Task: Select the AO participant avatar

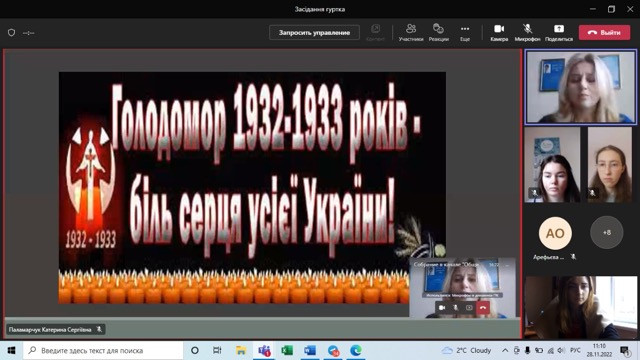Action: [x=555, y=233]
